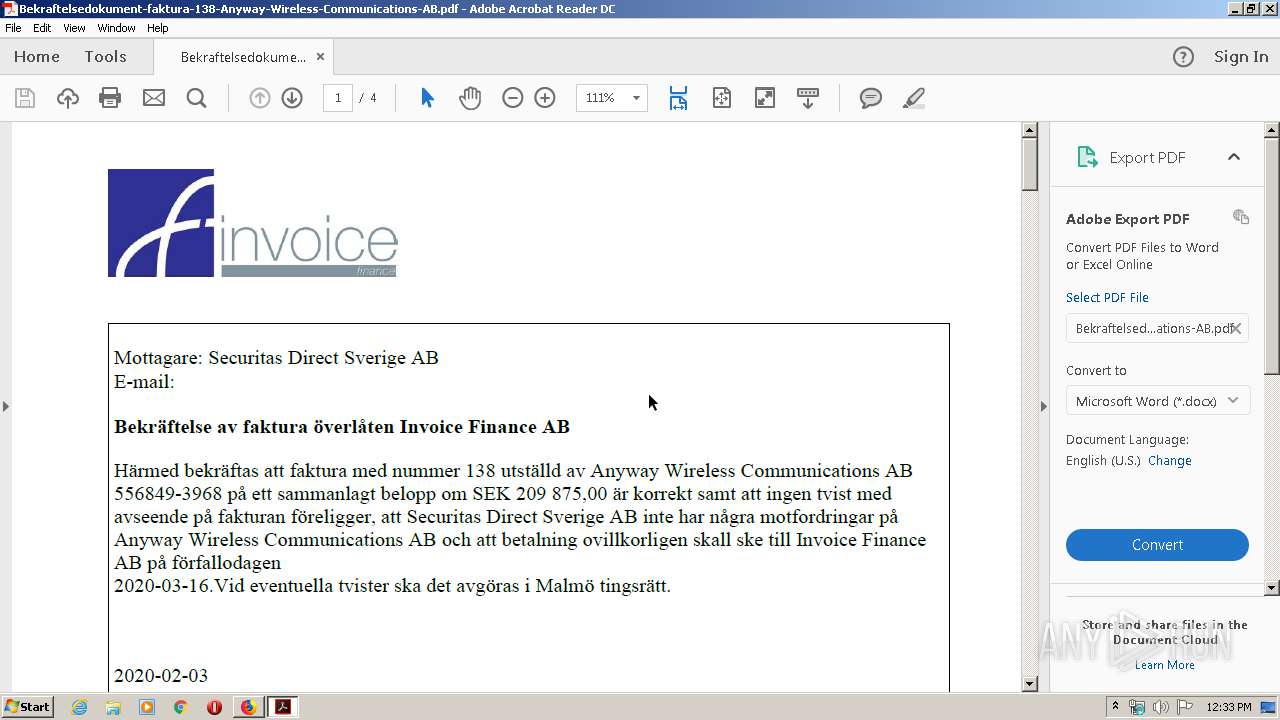
Task: Open Internet Explorer from taskbar
Action: click(x=80, y=707)
